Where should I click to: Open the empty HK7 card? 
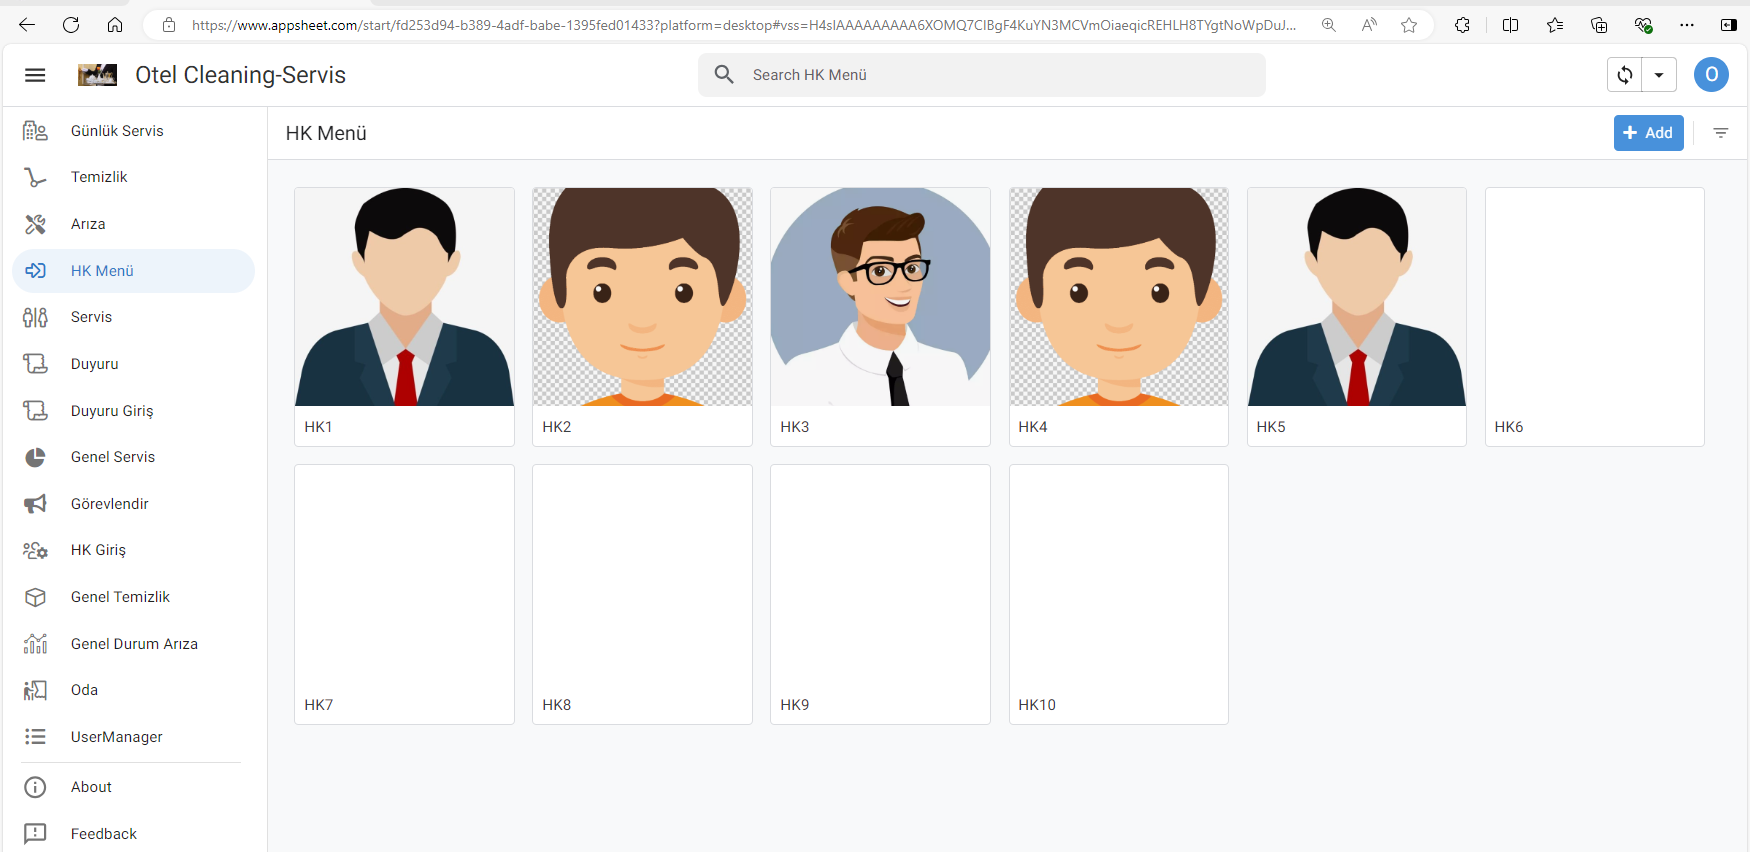tap(405, 594)
